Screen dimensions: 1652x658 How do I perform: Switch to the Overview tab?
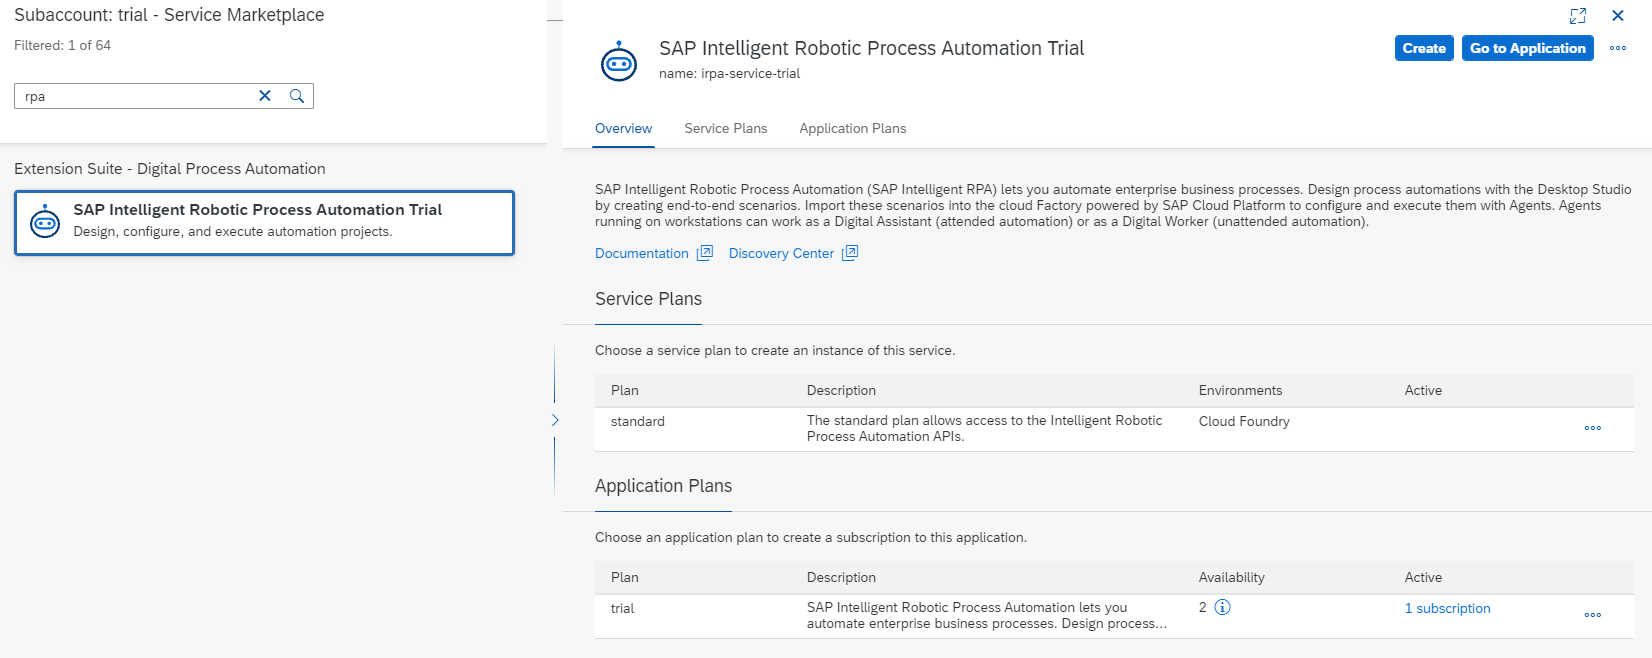pyautogui.click(x=623, y=128)
